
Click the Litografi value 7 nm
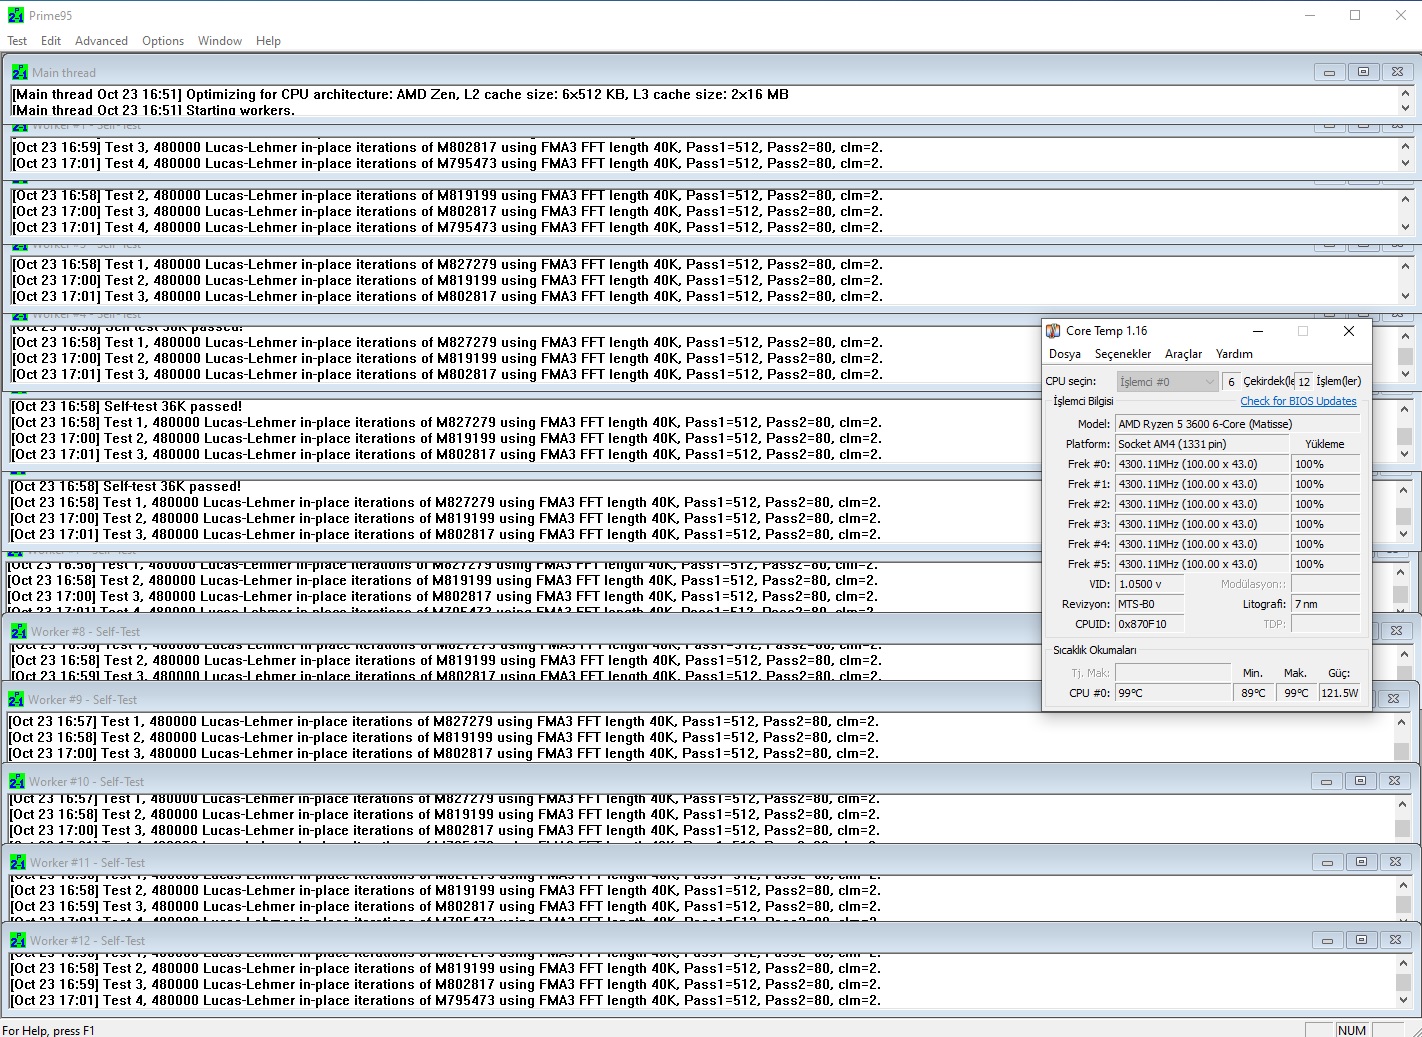tap(1326, 604)
